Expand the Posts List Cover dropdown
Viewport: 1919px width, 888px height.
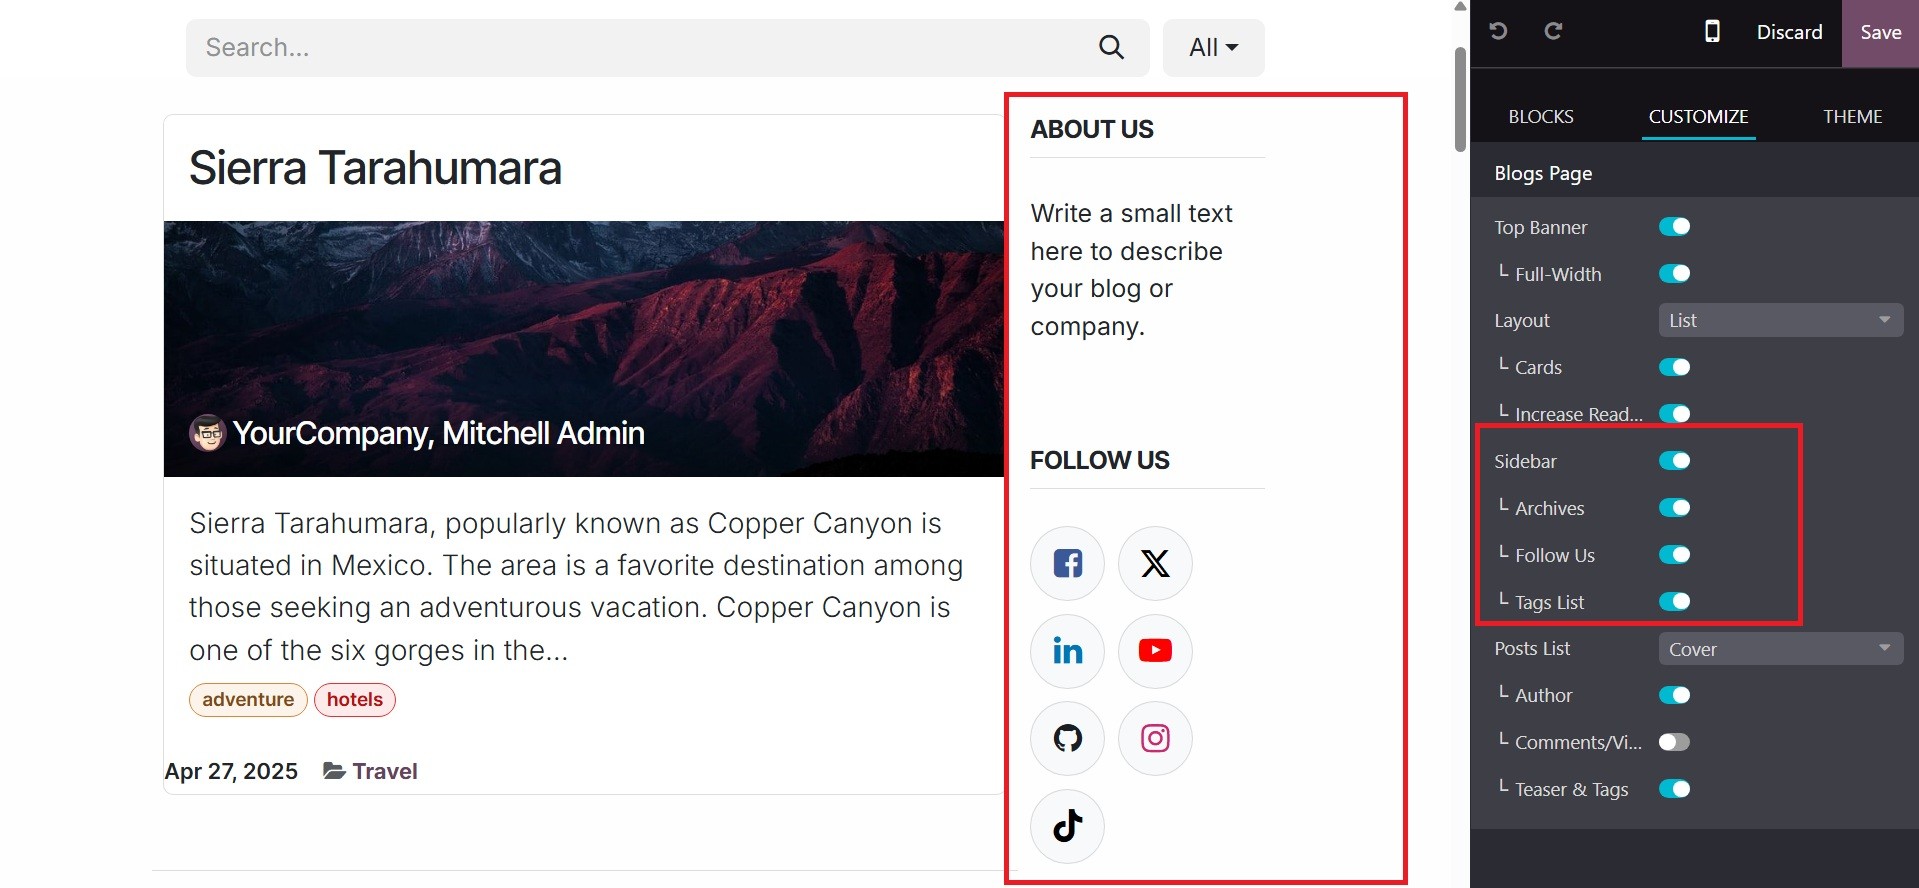[x=1780, y=649]
